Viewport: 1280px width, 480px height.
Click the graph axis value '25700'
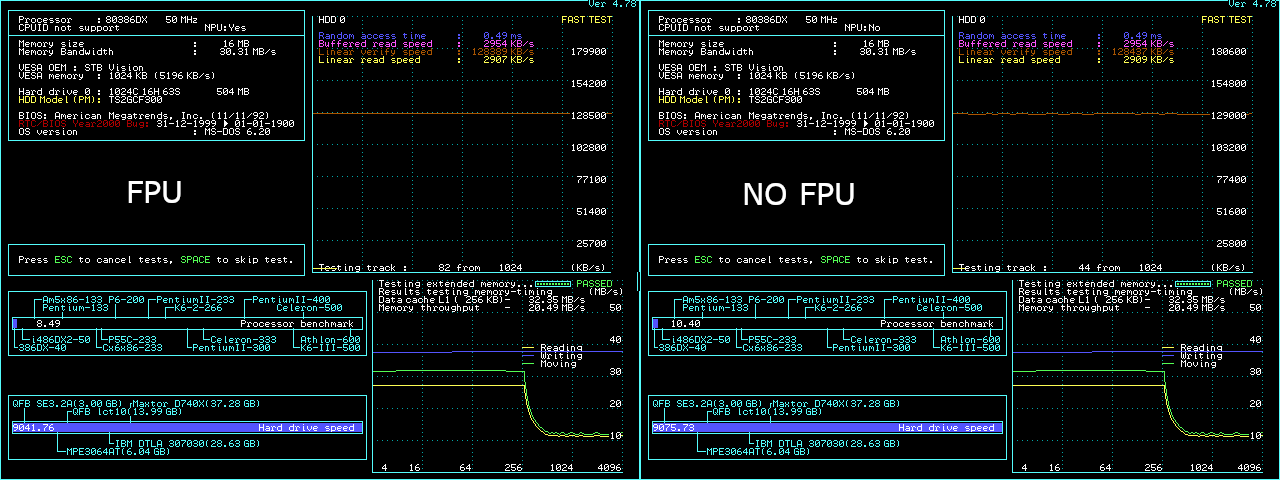pyautogui.click(x=593, y=243)
